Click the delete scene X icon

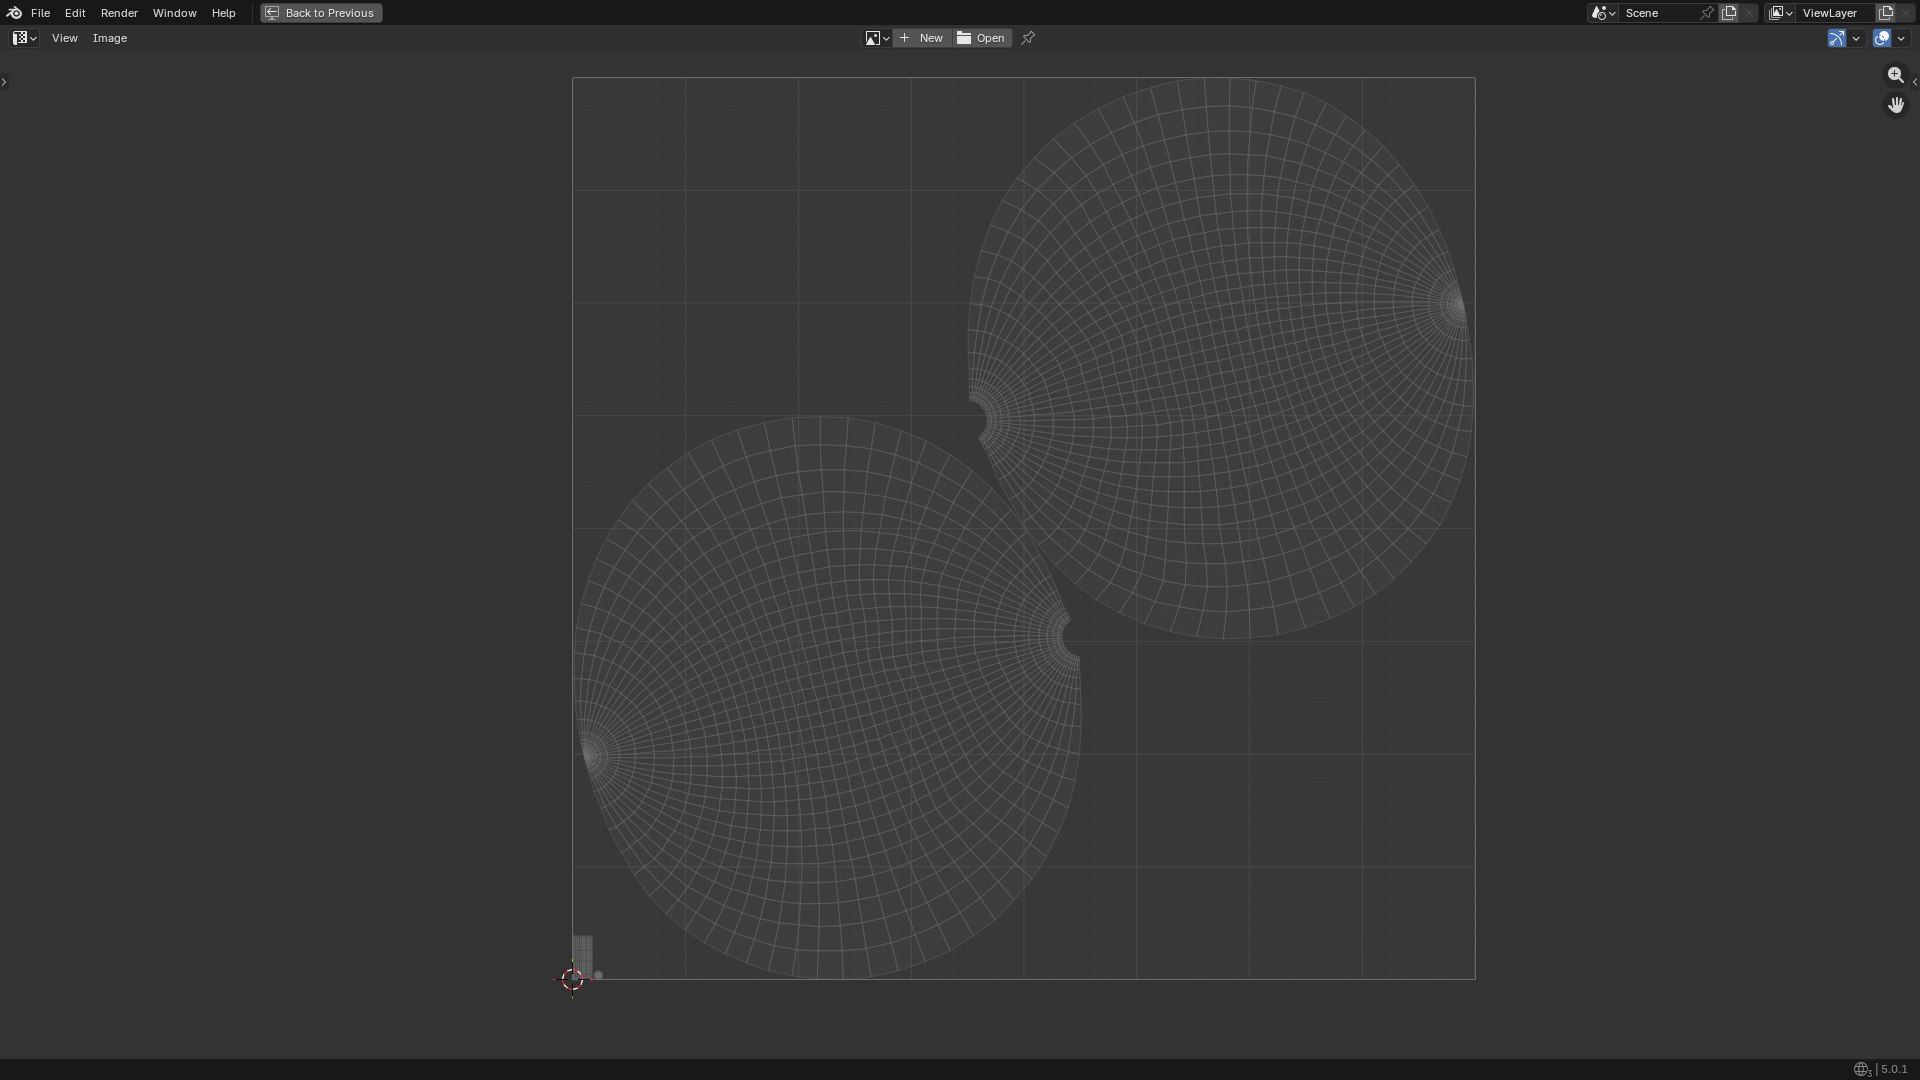[x=1749, y=13]
